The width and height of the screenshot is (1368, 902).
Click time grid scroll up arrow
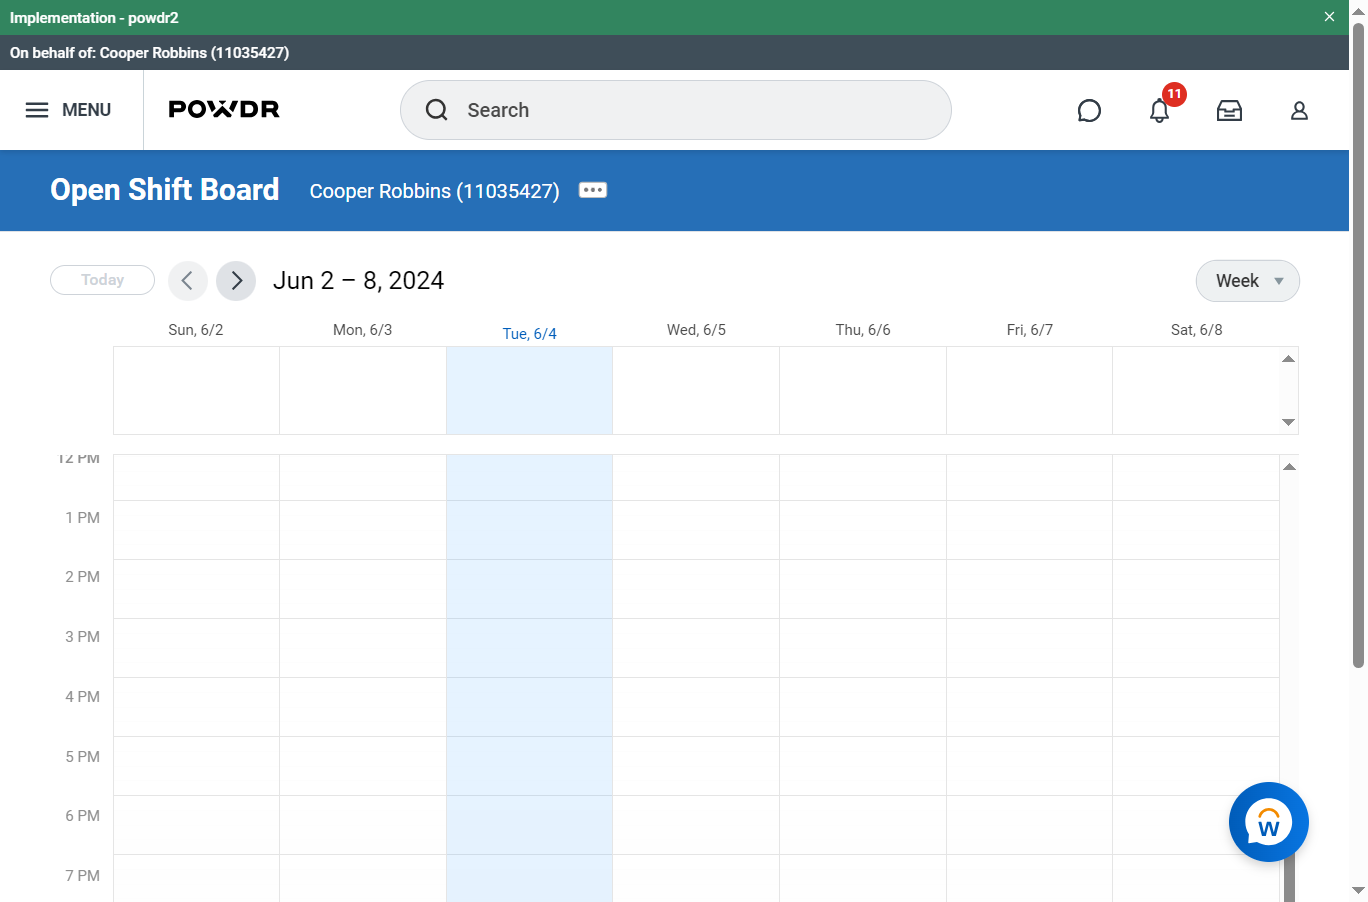[x=1290, y=466]
